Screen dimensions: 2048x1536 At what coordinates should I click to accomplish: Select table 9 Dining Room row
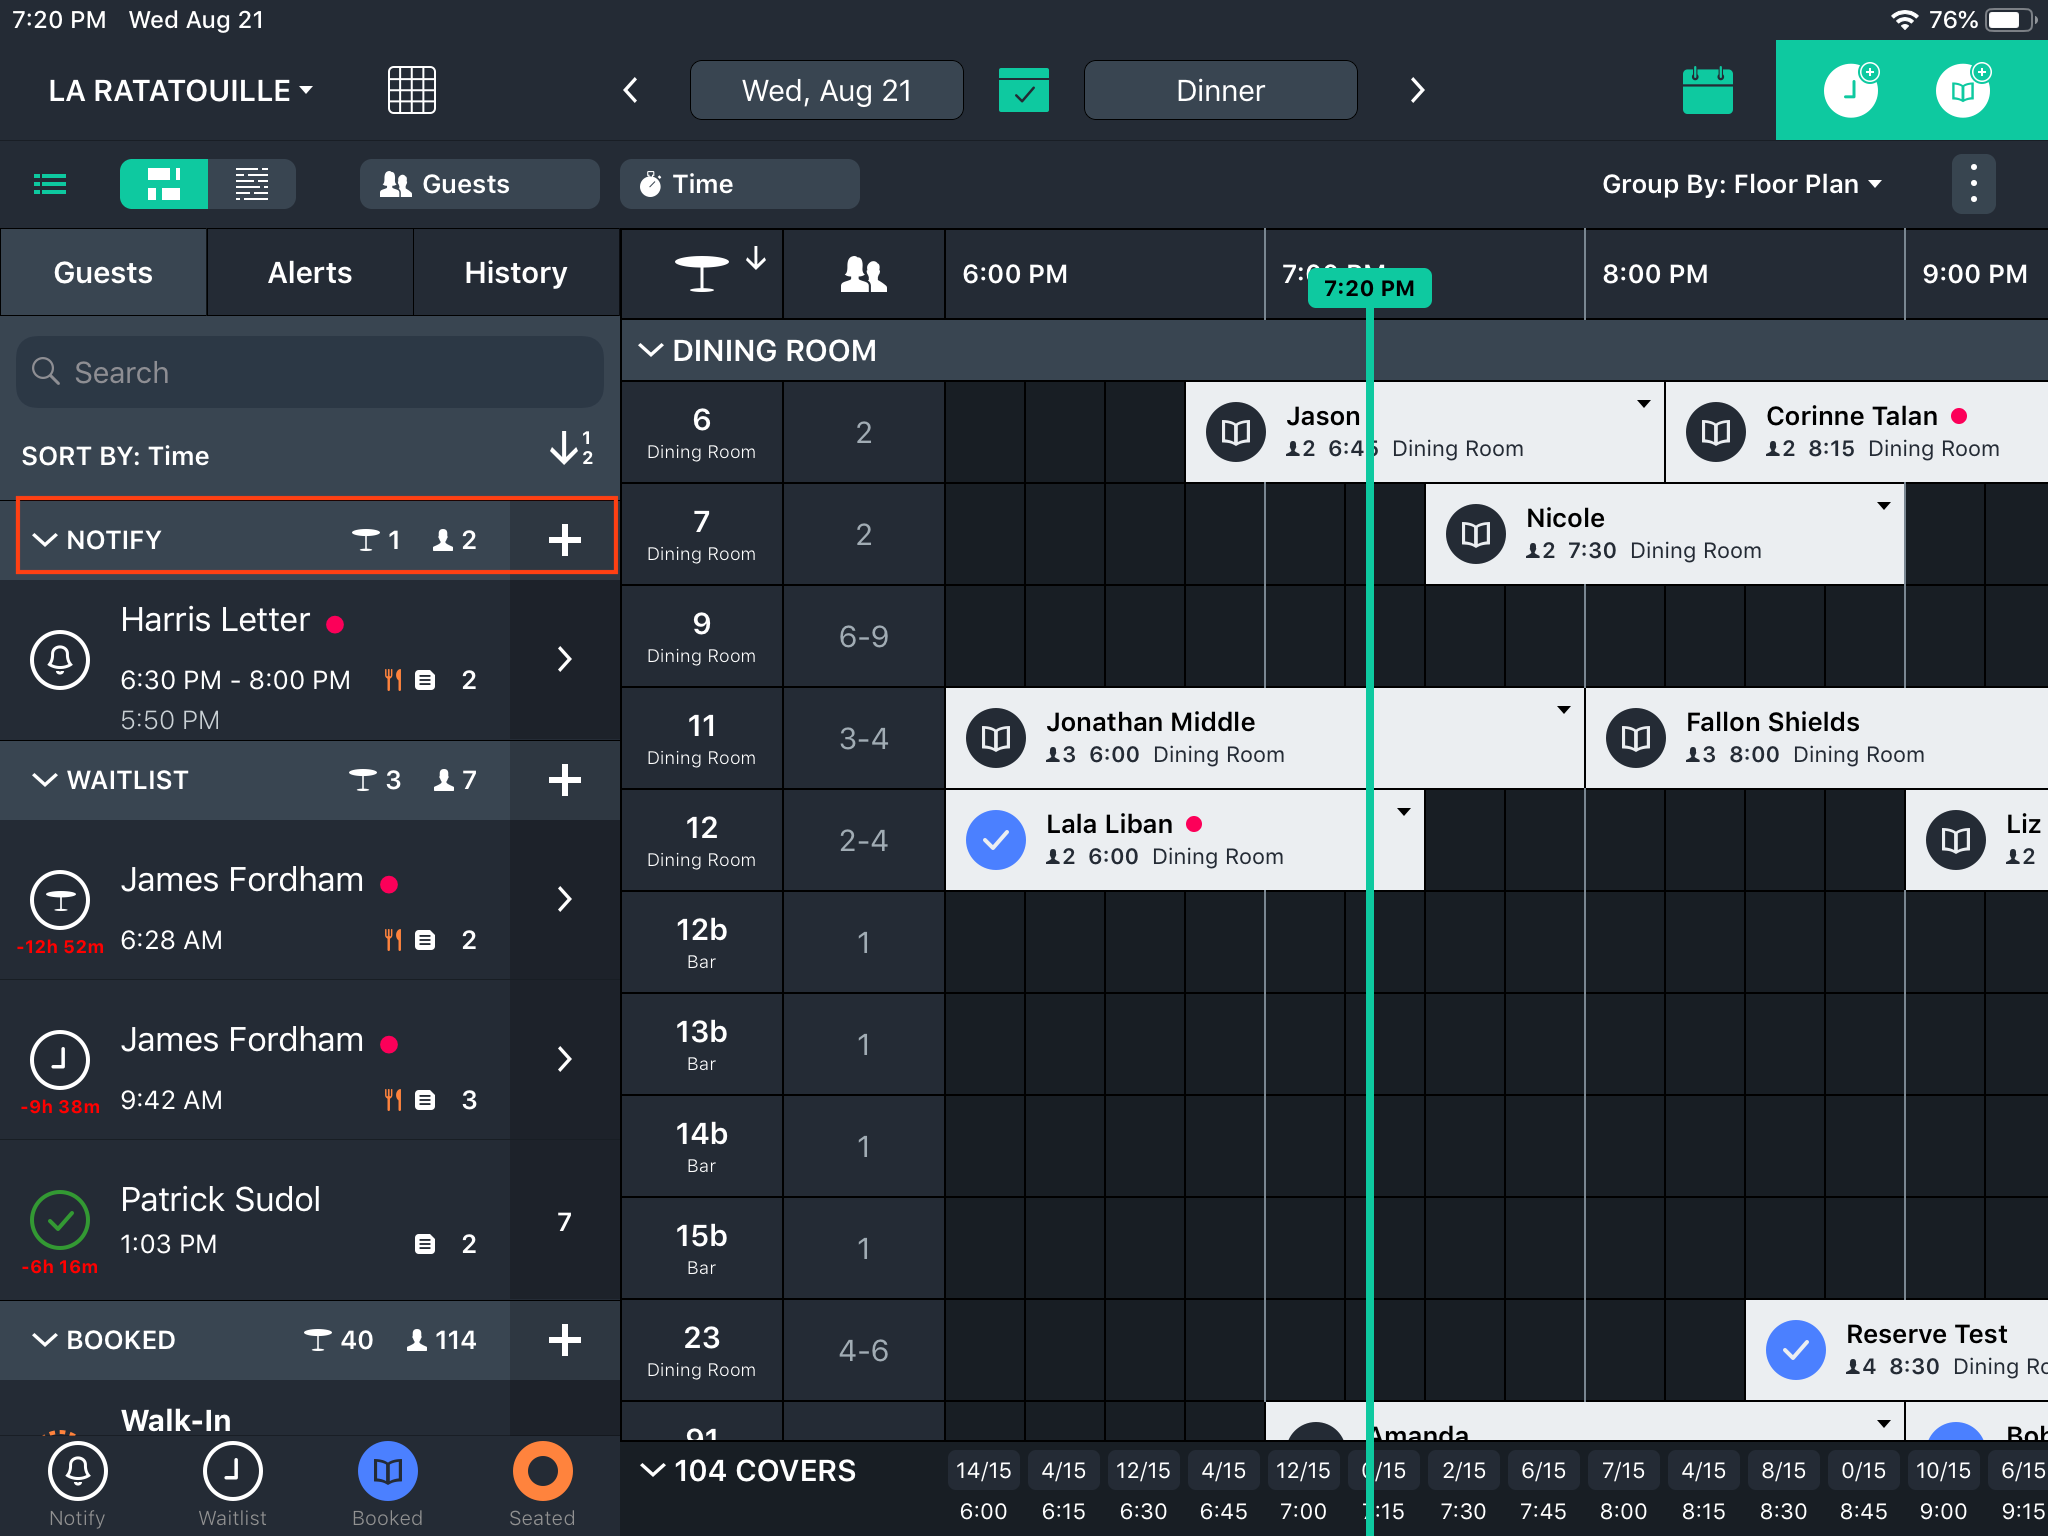702,636
